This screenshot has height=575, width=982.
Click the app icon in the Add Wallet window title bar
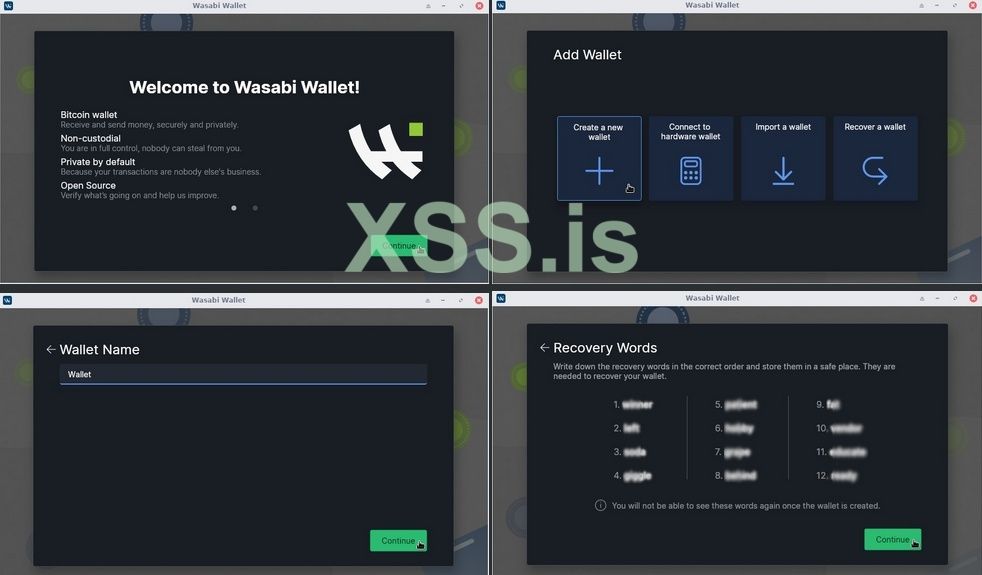(501, 5)
